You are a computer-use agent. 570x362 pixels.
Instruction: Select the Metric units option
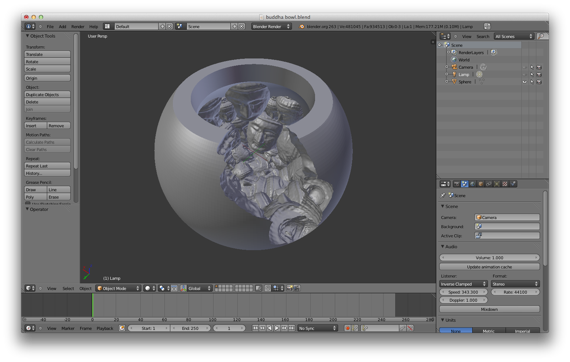pos(489,331)
